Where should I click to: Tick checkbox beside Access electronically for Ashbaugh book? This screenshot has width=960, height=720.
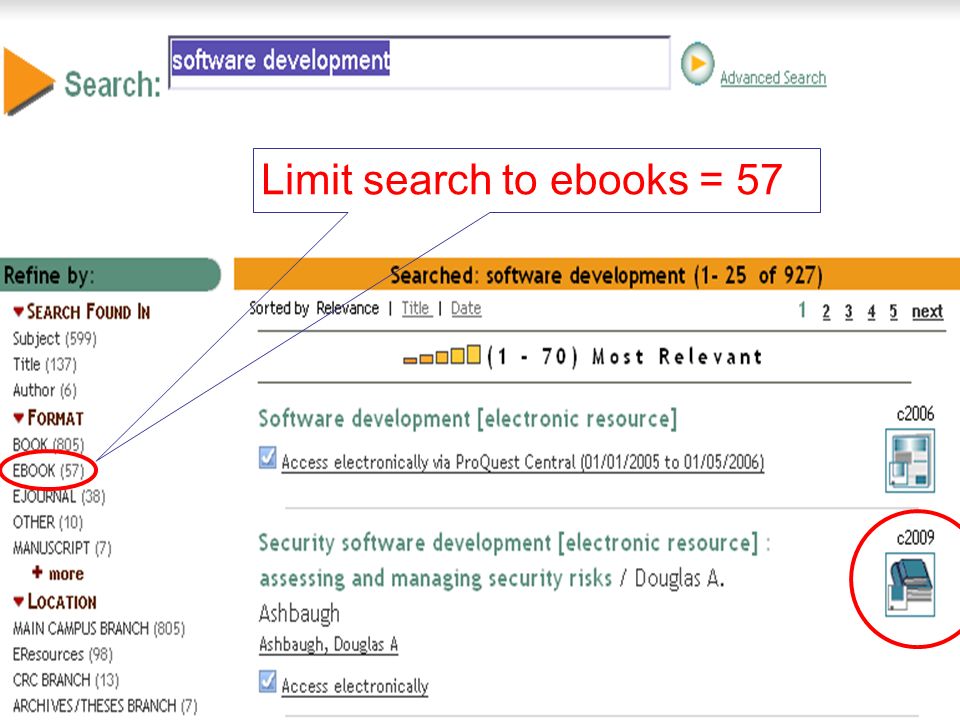pyautogui.click(x=268, y=681)
